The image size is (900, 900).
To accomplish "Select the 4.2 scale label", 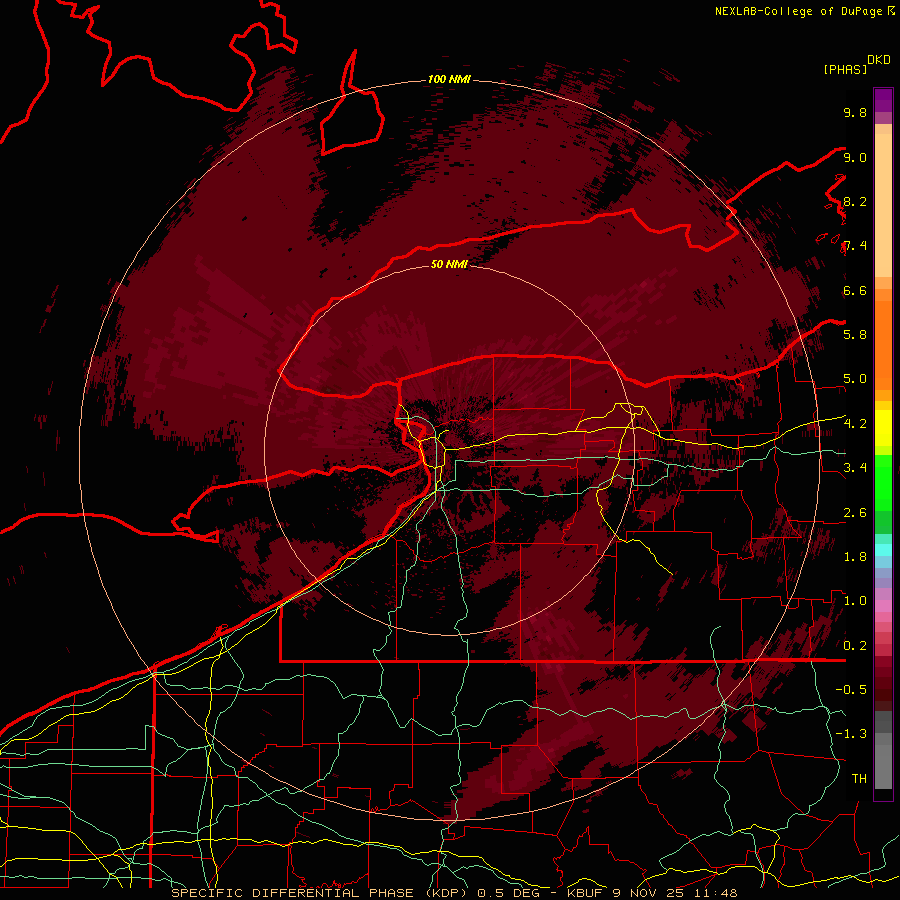I will [855, 424].
